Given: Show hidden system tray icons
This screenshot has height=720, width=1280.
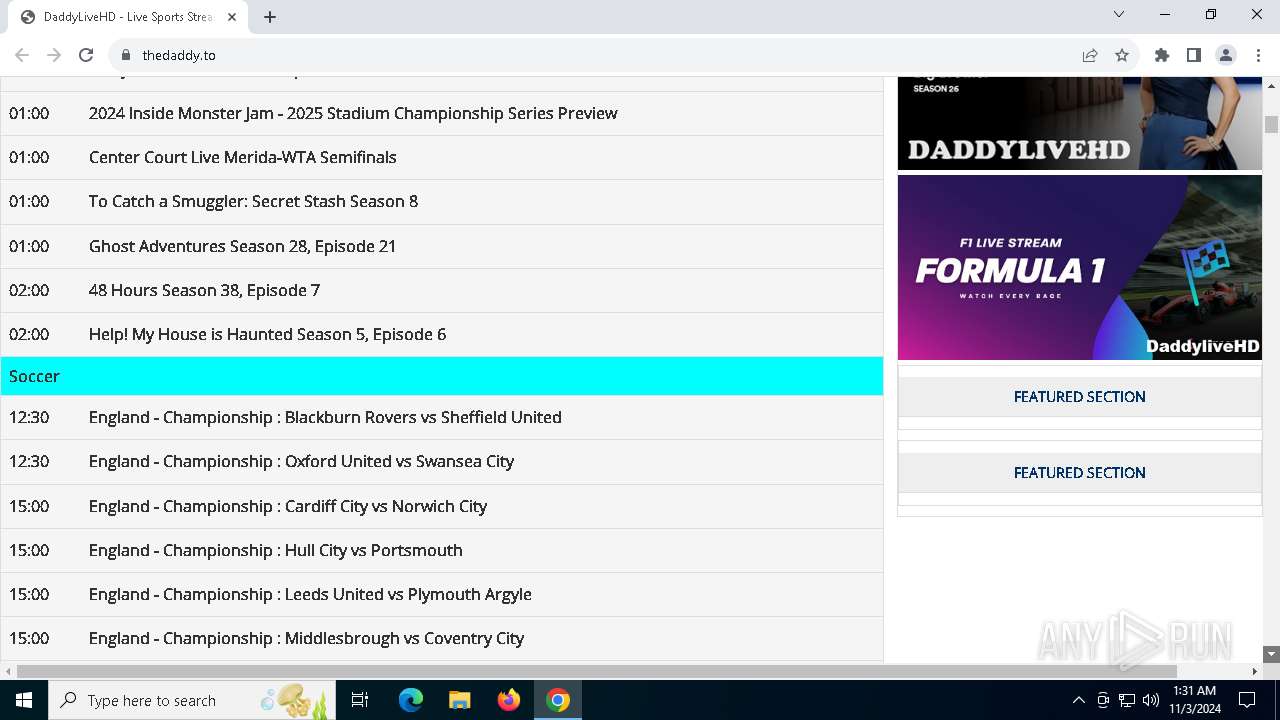Looking at the screenshot, I should (1079, 700).
